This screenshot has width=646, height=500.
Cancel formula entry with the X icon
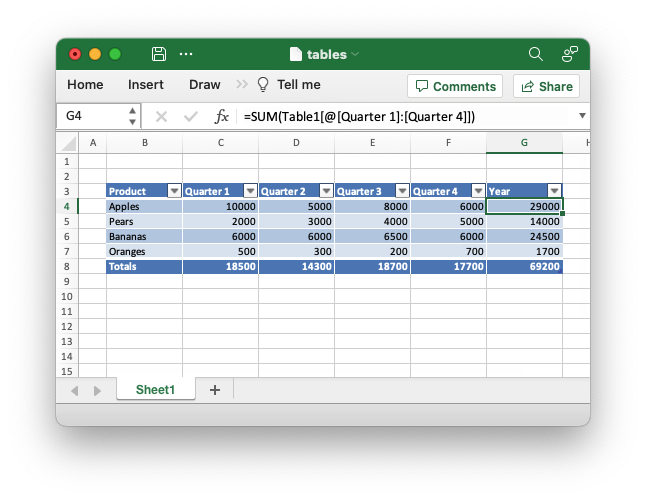[x=161, y=117]
